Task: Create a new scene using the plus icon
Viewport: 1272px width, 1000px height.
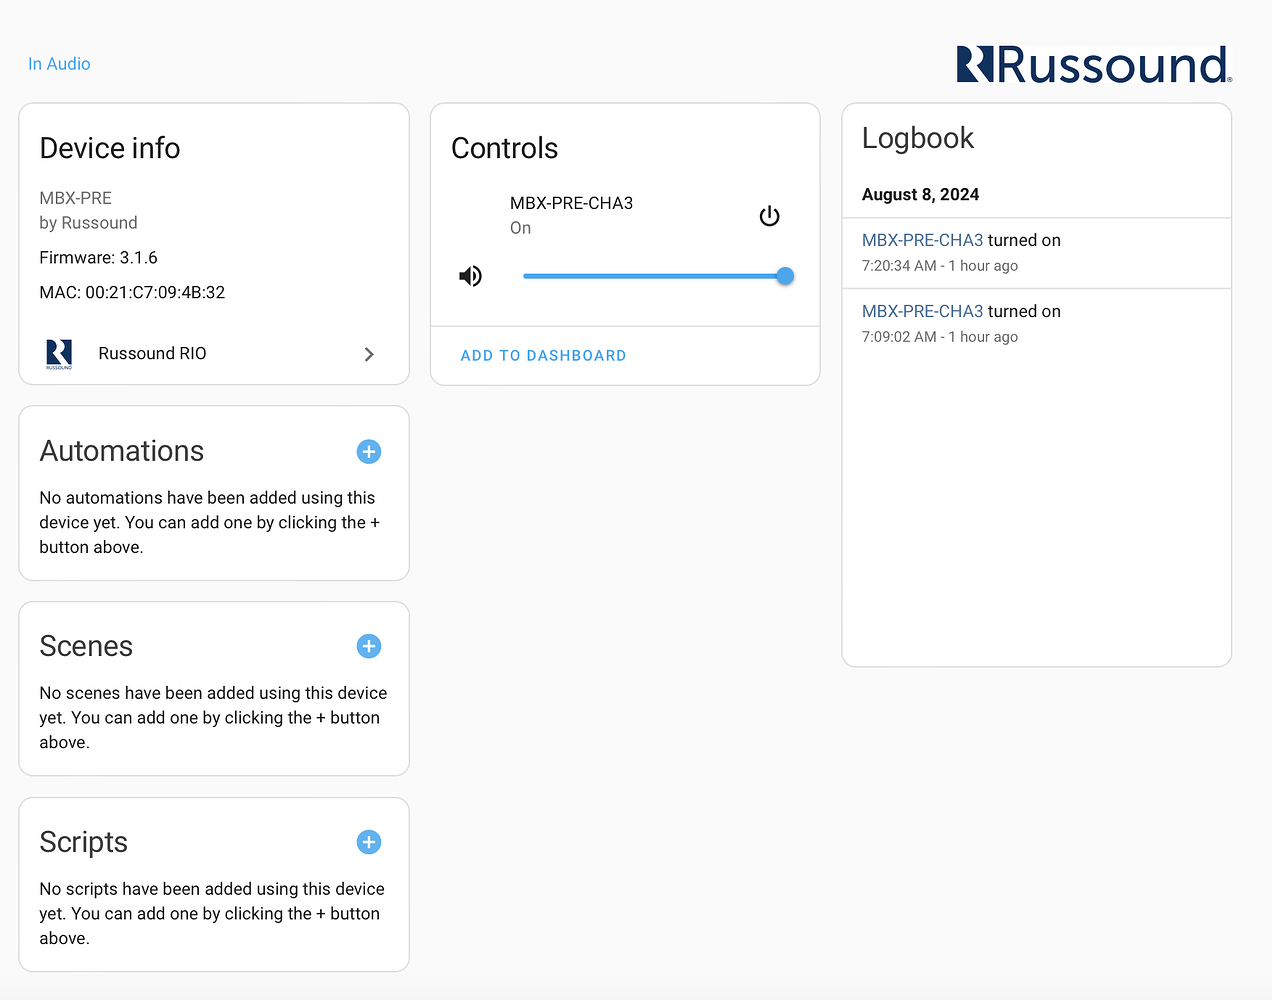Action: tap(368, 646)
